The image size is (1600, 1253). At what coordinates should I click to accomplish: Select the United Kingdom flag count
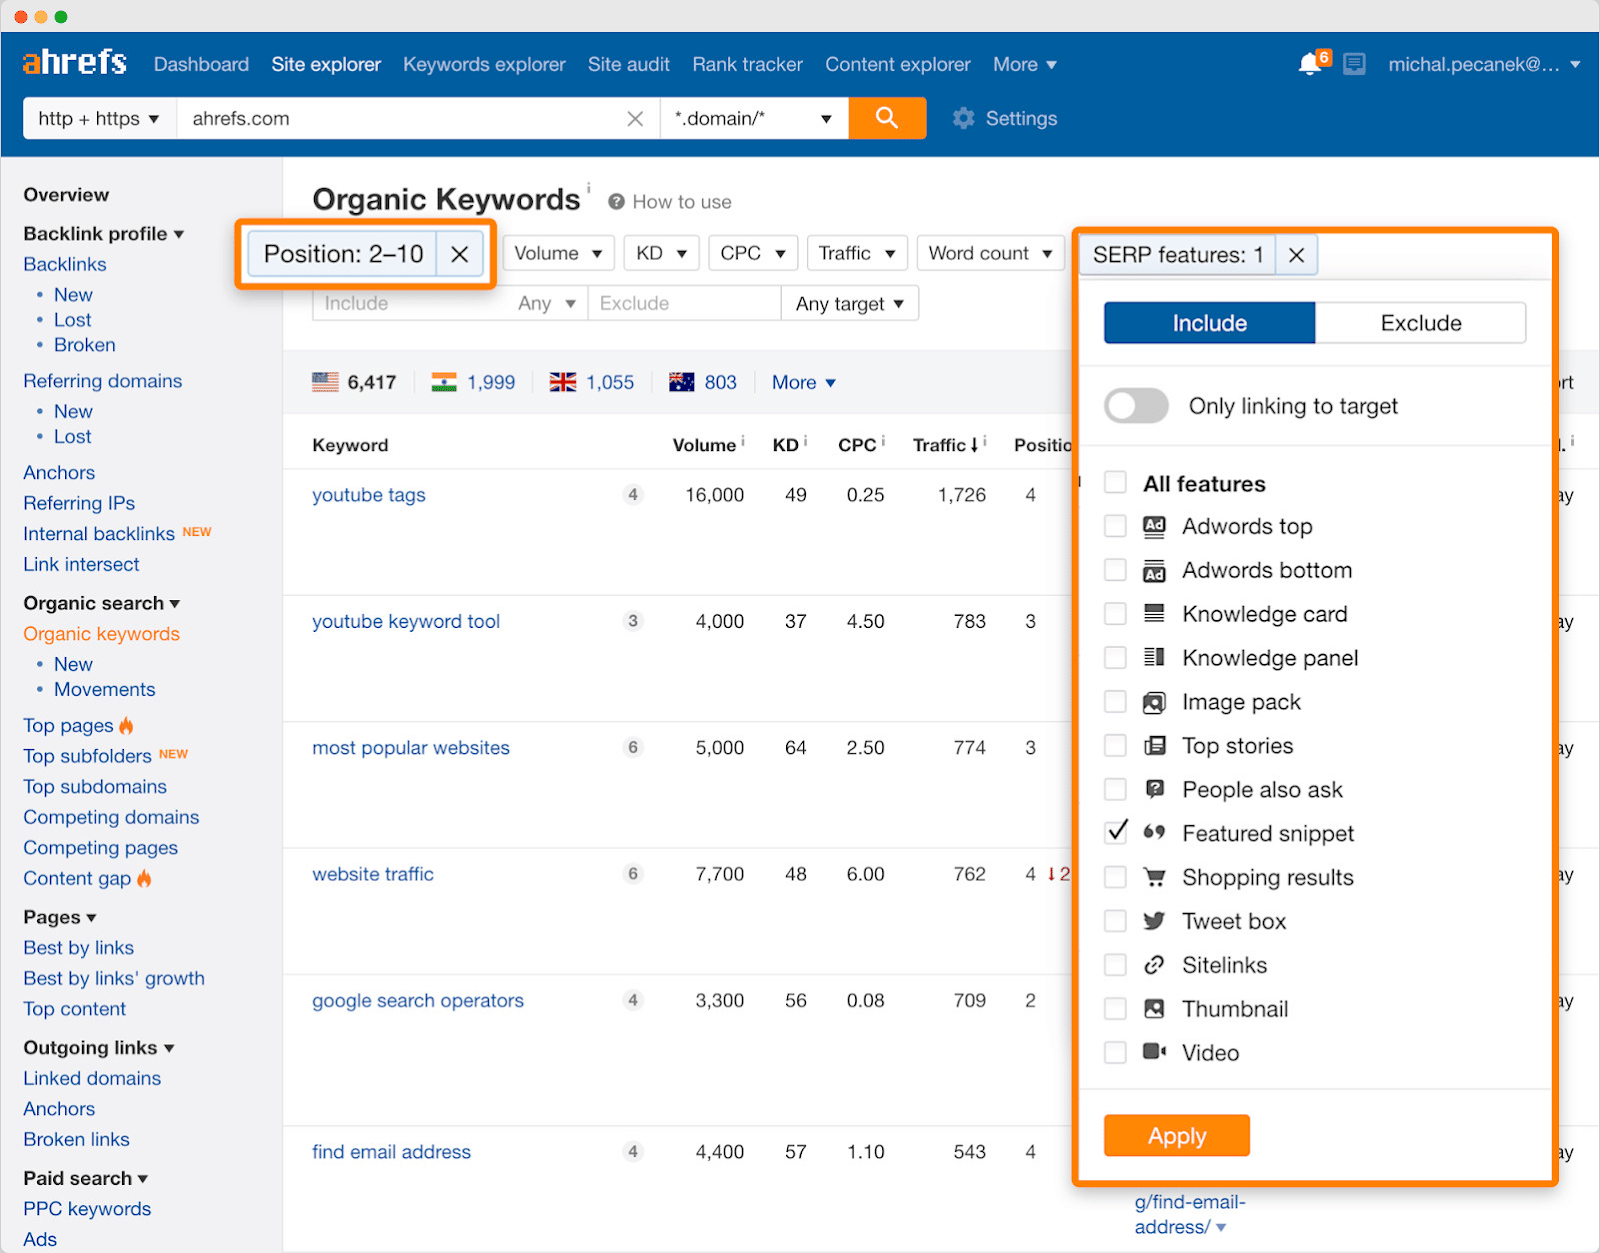(x=592, y=382)
